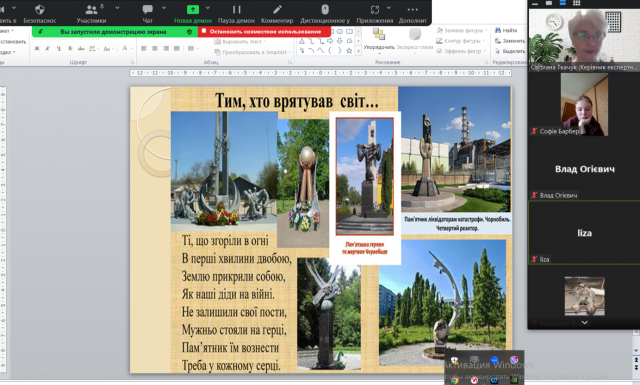Viewport: 640px width, 385px height.
Task: Open font color A picker
Action: pyautogui.click(x=126, y=49)
